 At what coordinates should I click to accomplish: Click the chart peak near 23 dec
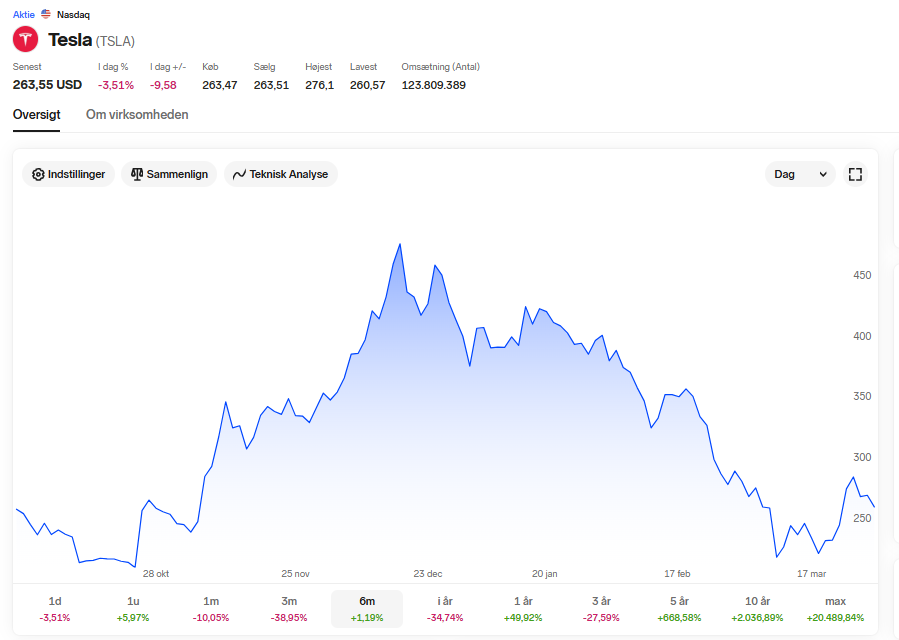tap(400, 245)
